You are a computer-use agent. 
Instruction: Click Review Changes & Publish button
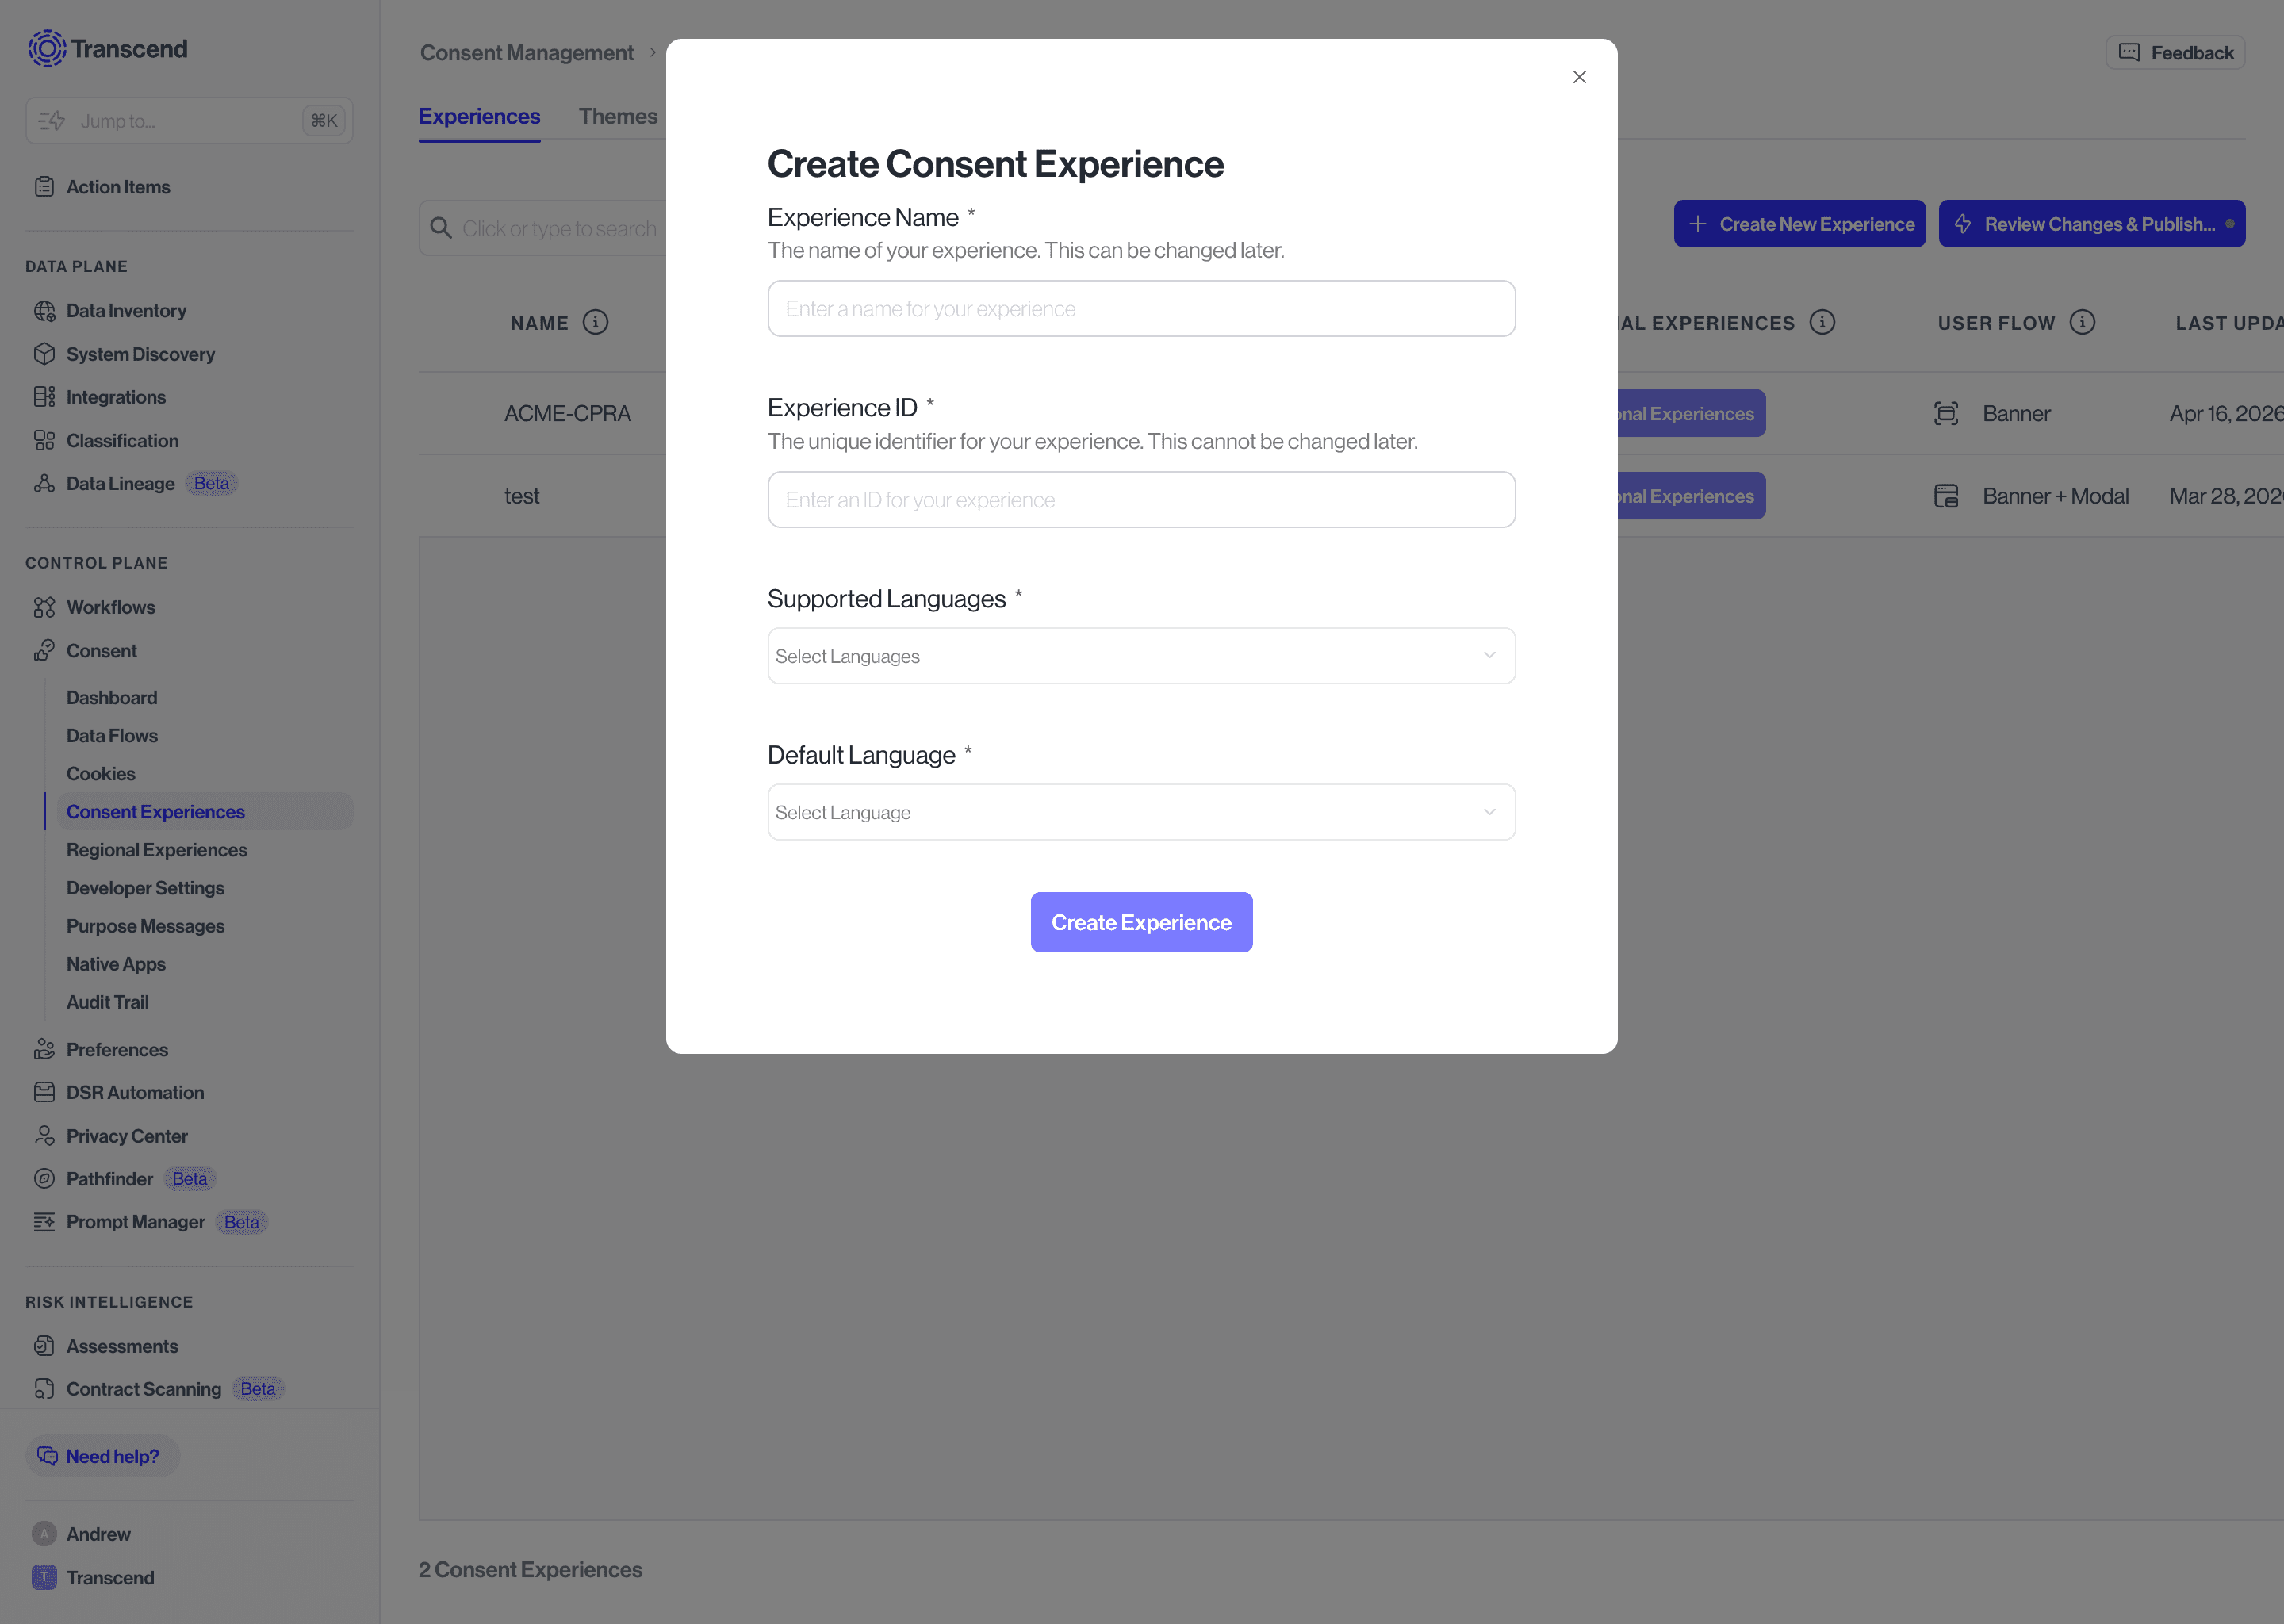click(2092, 224)
